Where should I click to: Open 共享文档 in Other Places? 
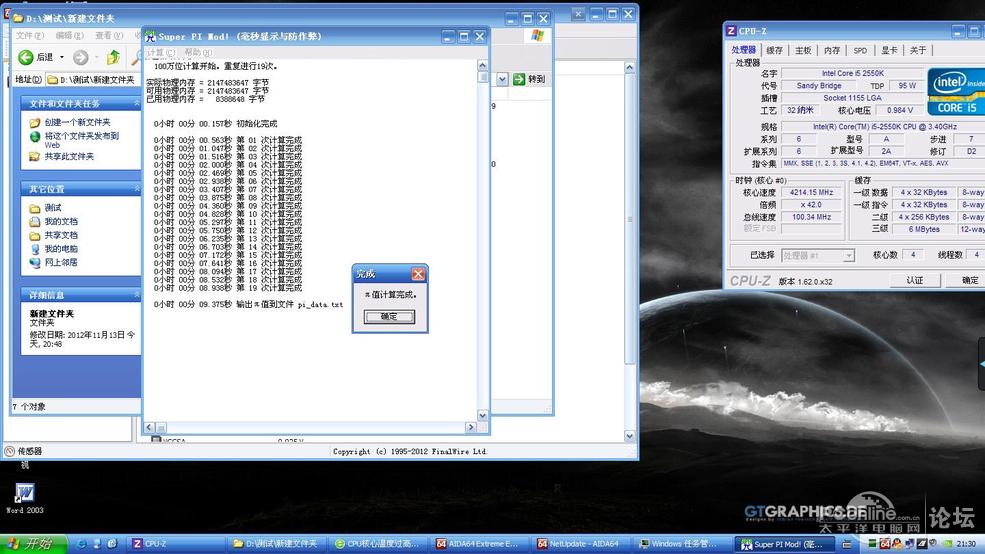(61, 236)
